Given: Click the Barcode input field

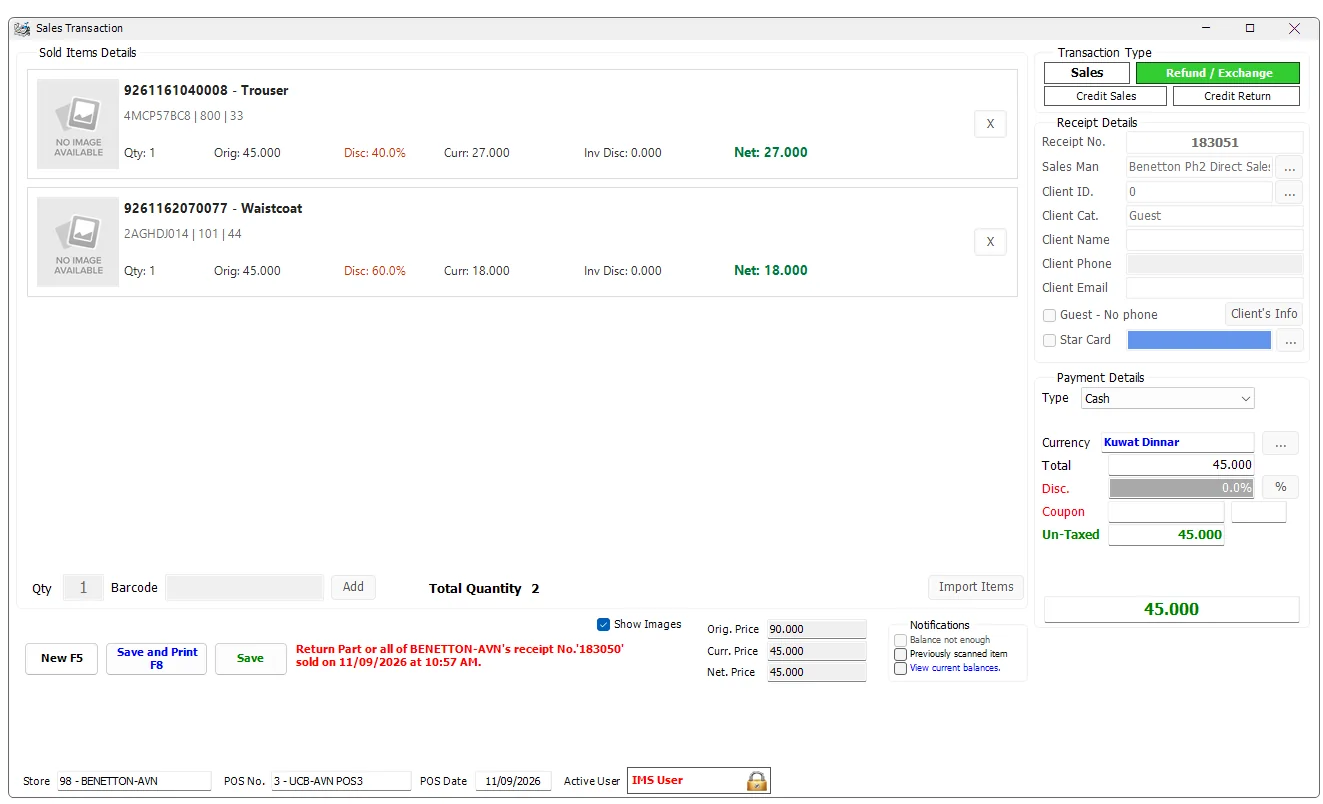Looking at the screenshot, I should [x=245, y=588].
